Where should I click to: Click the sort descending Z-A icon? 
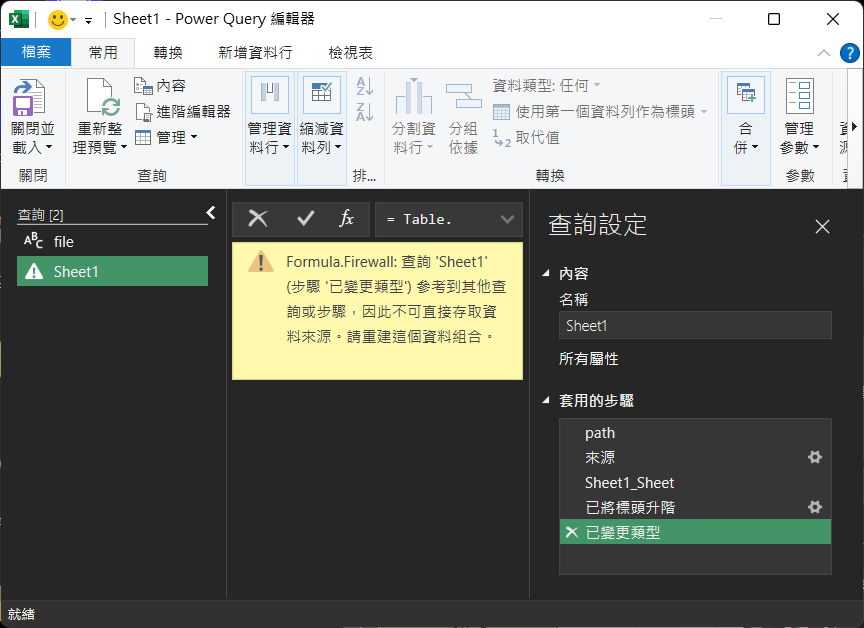pyautogui.click(x=364, y=111)
